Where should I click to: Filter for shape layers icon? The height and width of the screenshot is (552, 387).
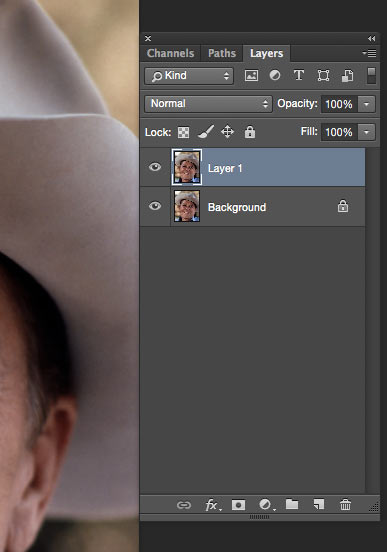tap(323, 76)
